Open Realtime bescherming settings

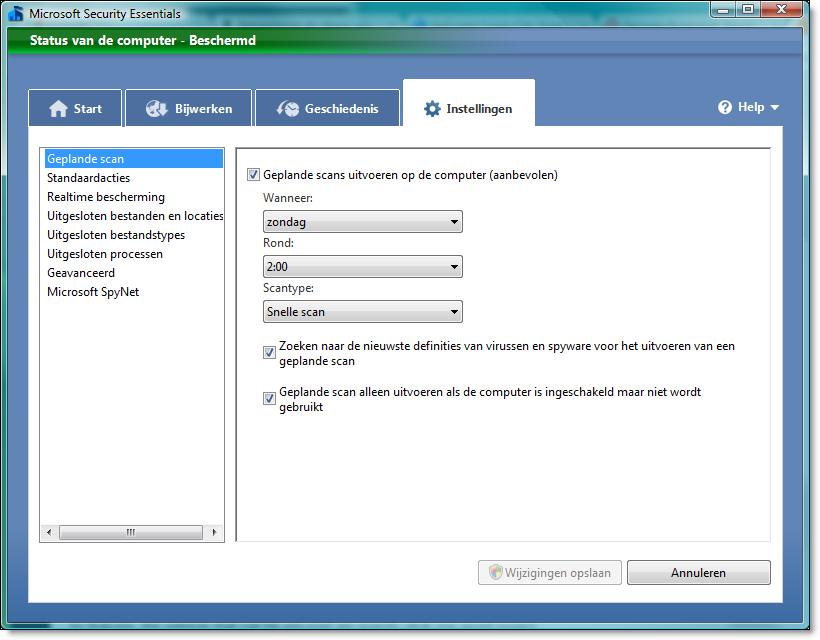coord(134,197)
